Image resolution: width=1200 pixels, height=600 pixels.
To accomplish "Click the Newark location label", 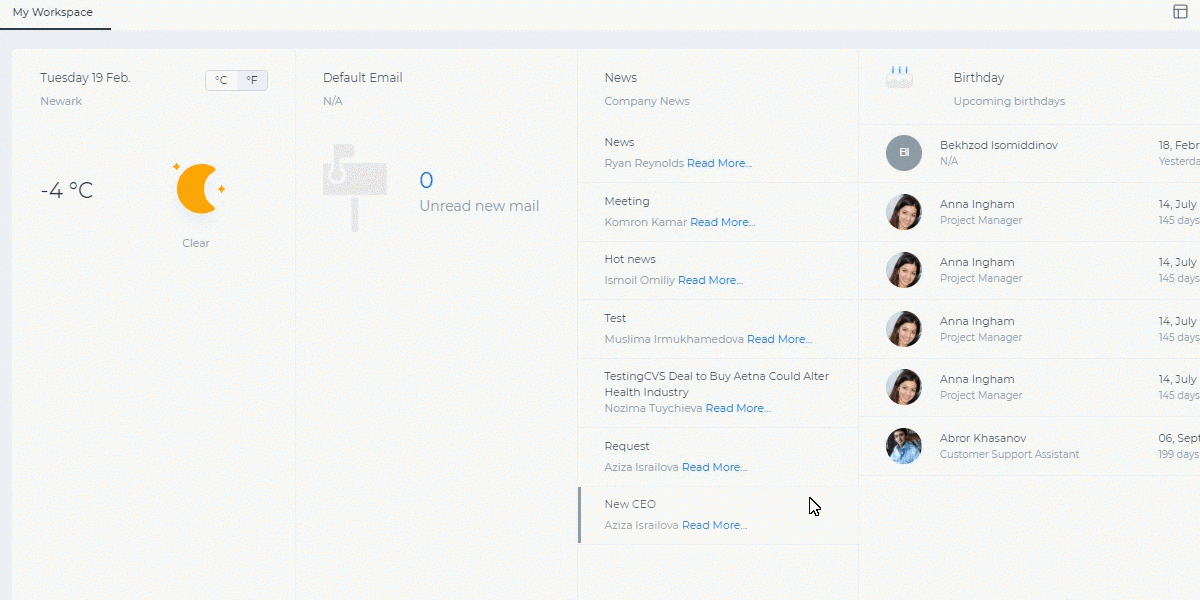I will [61, 101].
